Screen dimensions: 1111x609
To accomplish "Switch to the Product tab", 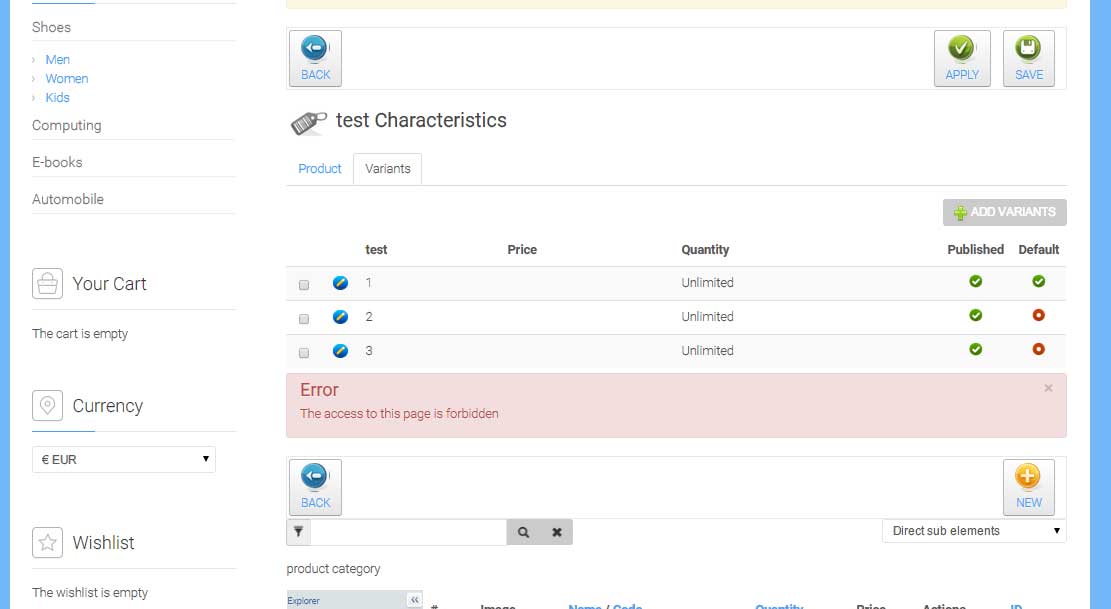I will [x=320, y=169].
